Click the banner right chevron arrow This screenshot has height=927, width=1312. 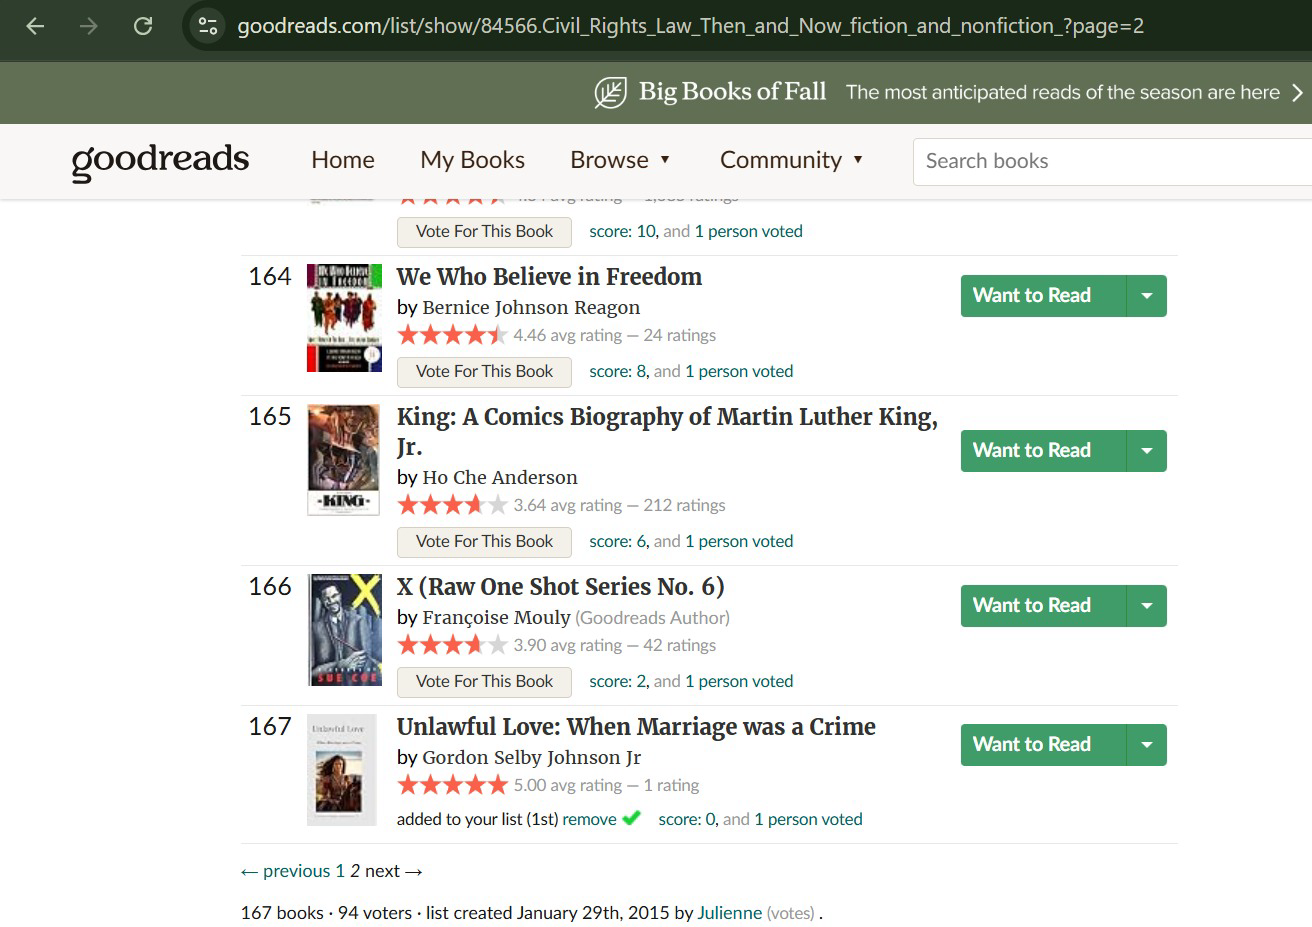tap(1297, 92)
